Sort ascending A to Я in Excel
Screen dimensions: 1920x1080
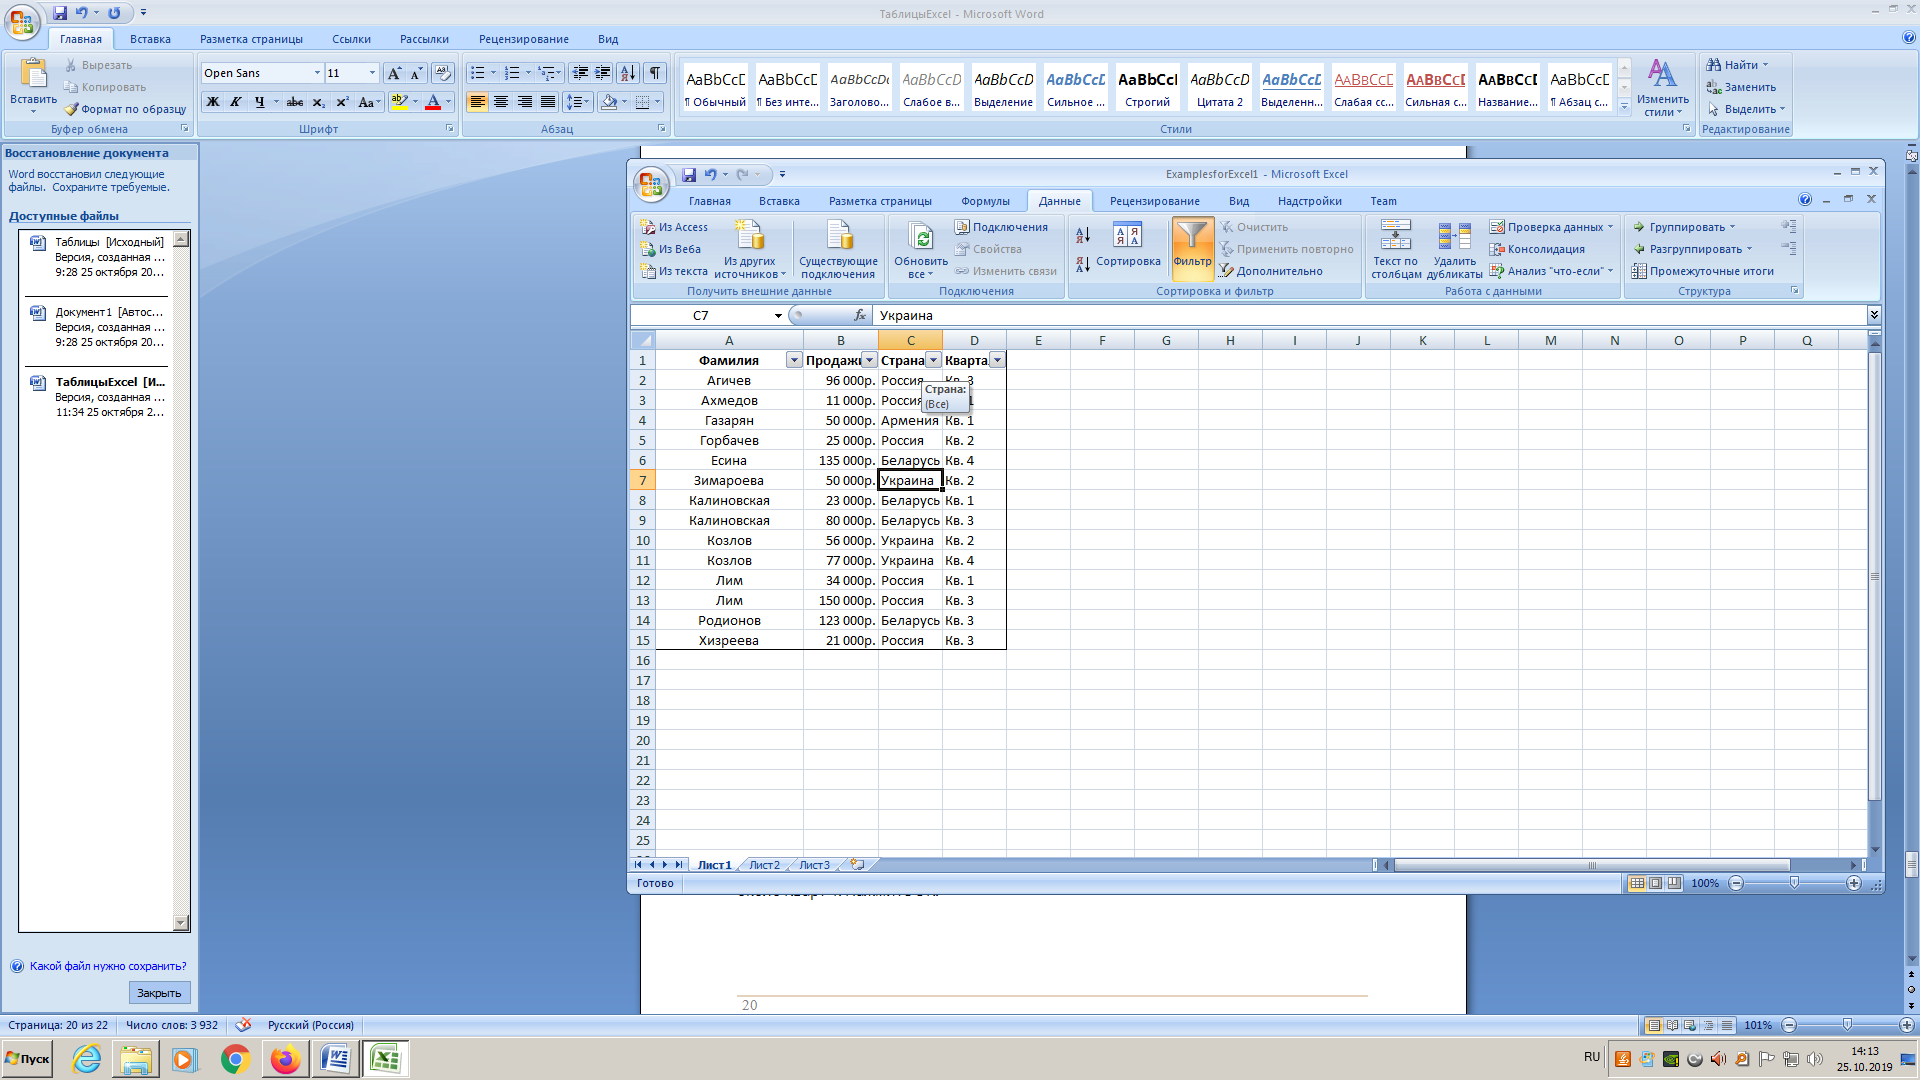point(1083,236)
